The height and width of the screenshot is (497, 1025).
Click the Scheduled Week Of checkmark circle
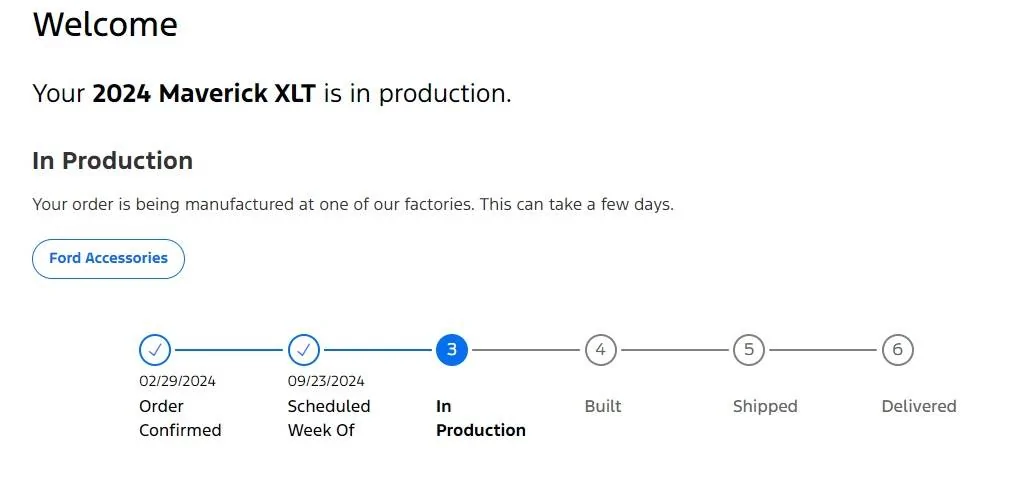(x=303, y=350)
